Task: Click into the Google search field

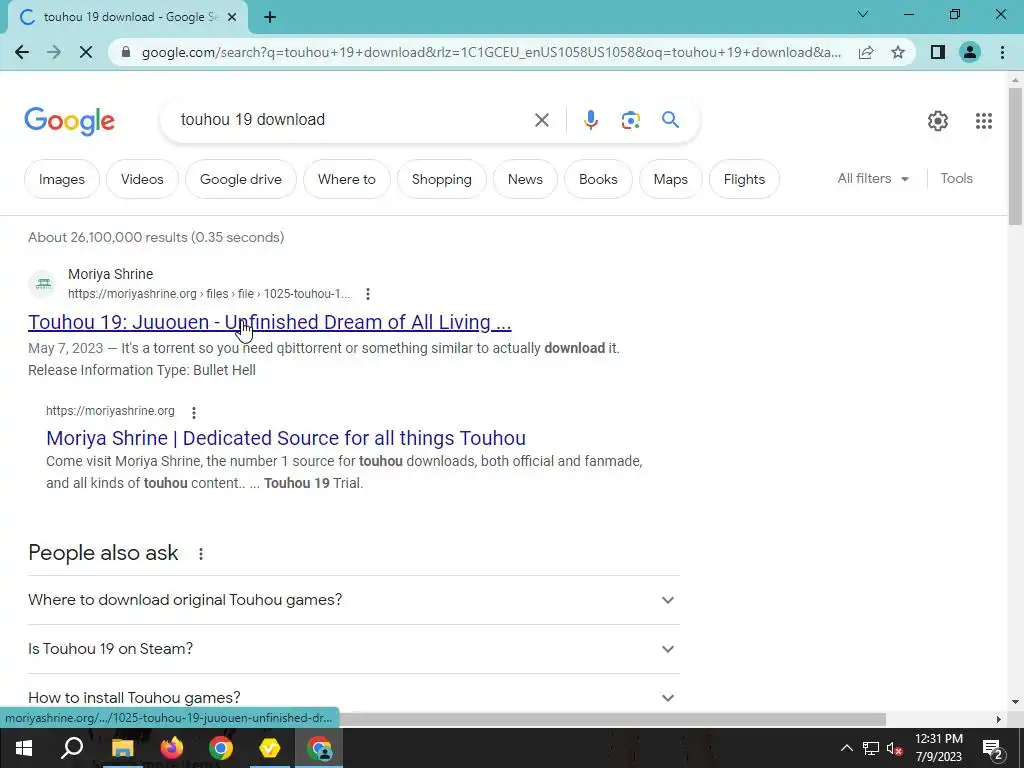Action: (353, 120)
